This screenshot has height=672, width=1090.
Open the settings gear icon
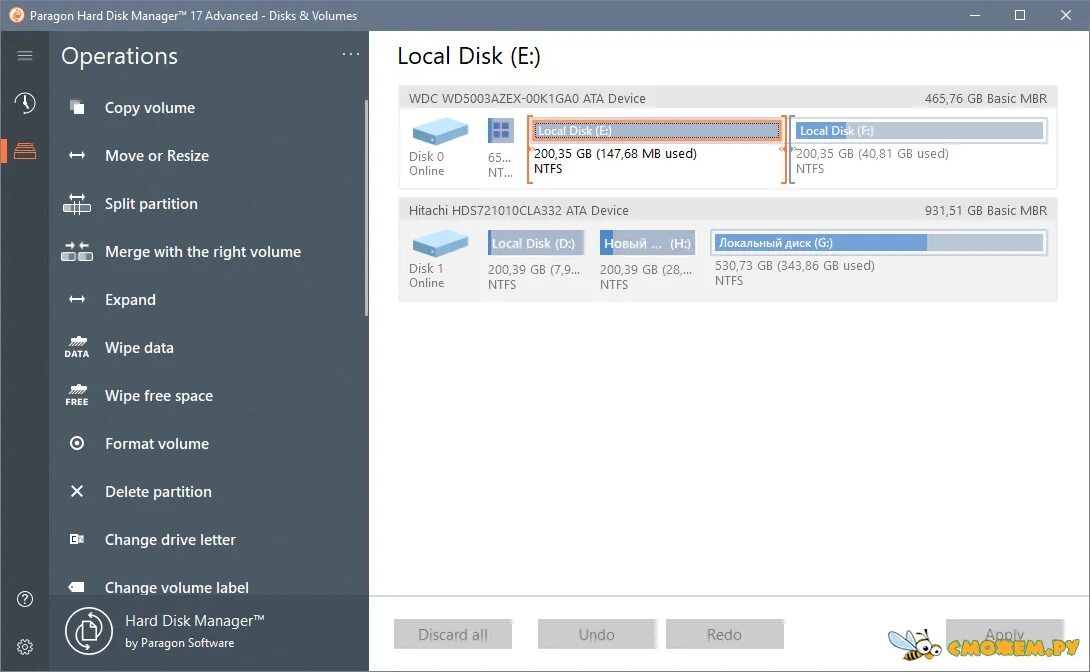(25, 647)
